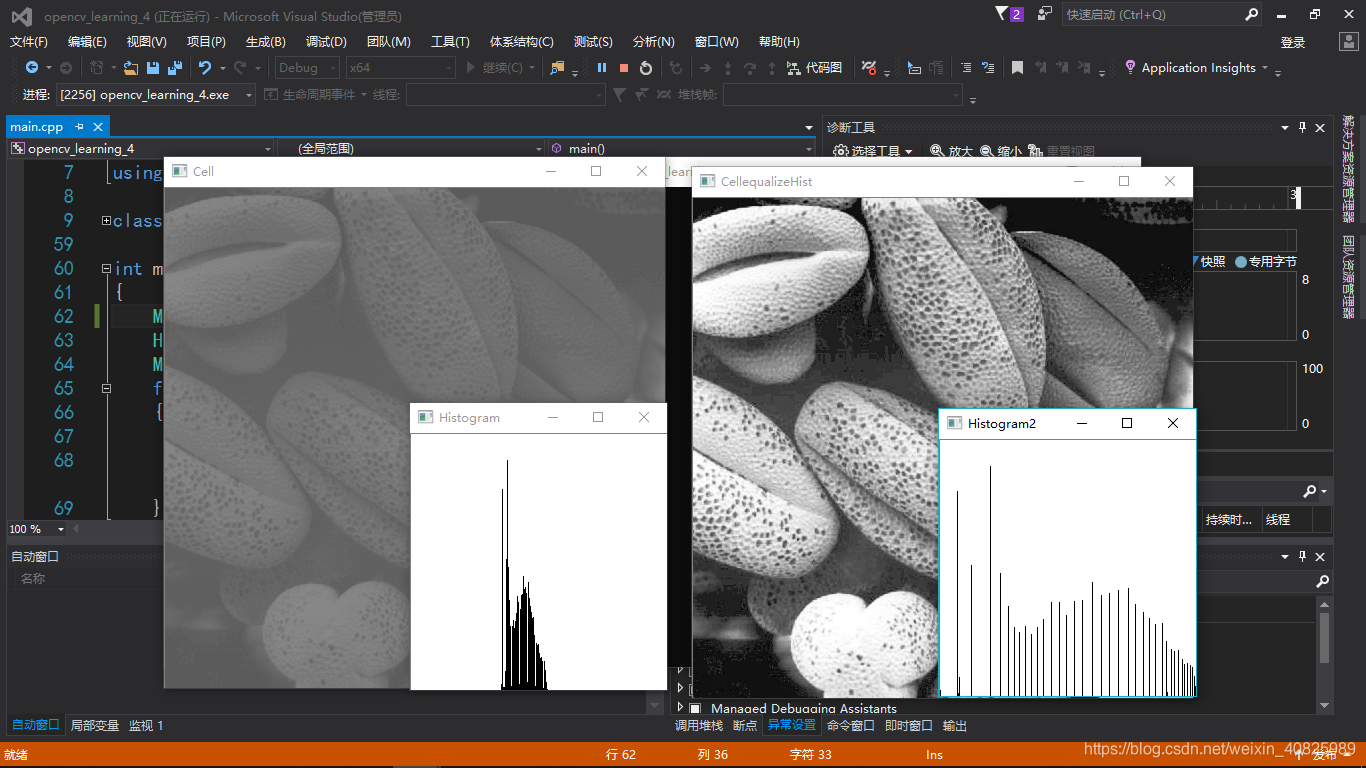The width and height of the screenshot is (1366, 768).
Task: Open the 100 % editor zoom dropdown
Action: pyautogui.click(x=37, y=529)
